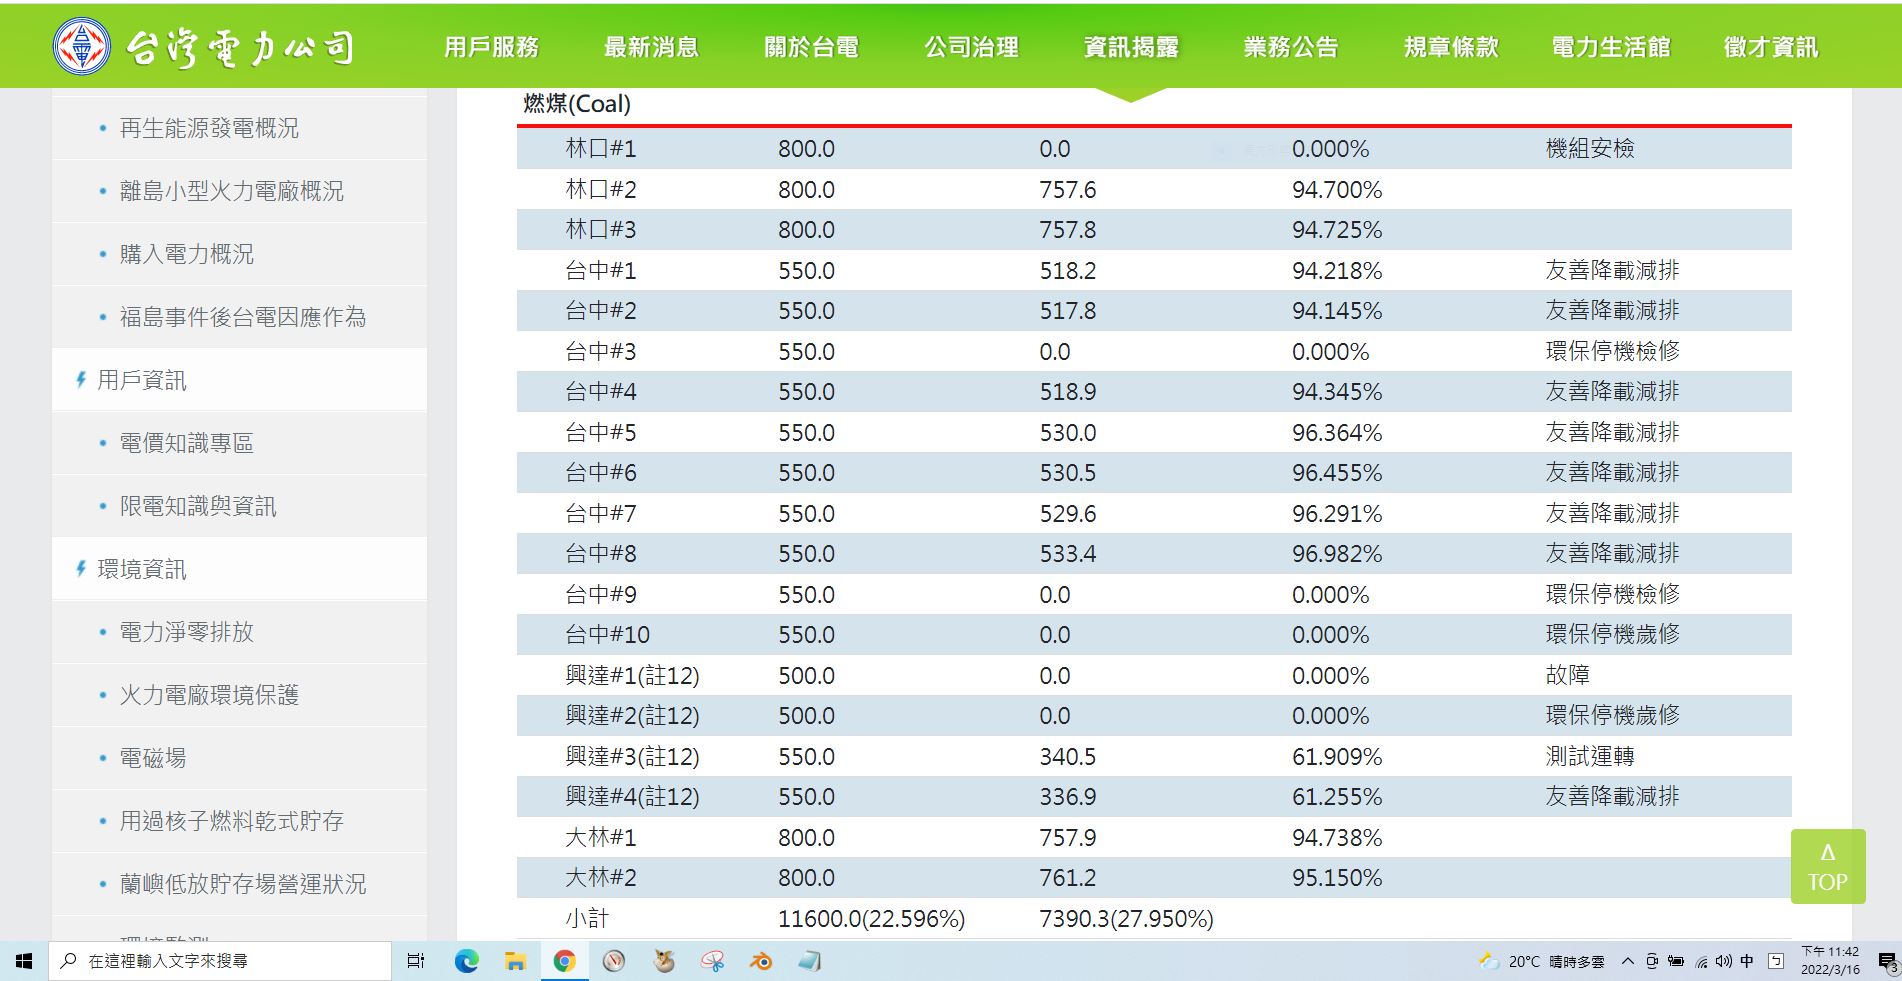Image resolution: width=1902 pixels, height=981 pixels.
Task: Open the Windows notification center
Action: click(x=1887, y=962)
